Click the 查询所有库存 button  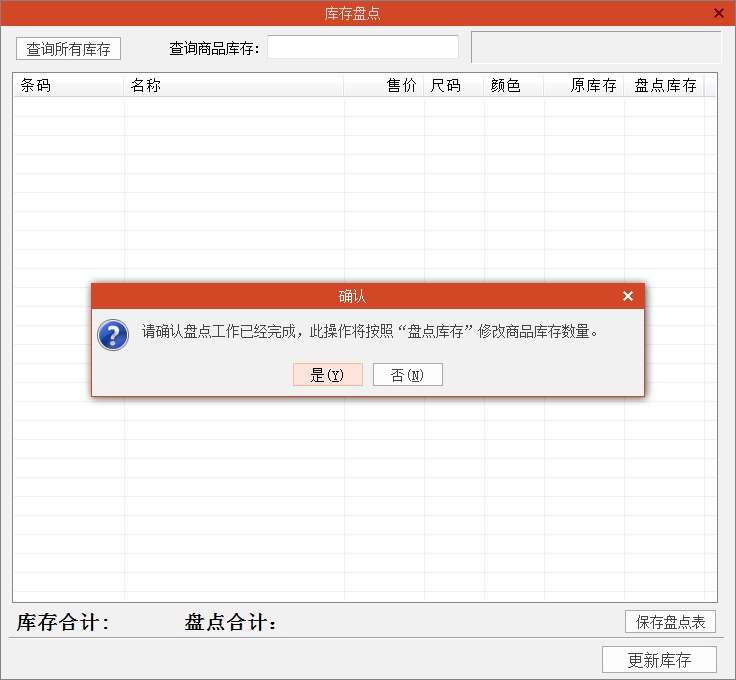point(69,49)
